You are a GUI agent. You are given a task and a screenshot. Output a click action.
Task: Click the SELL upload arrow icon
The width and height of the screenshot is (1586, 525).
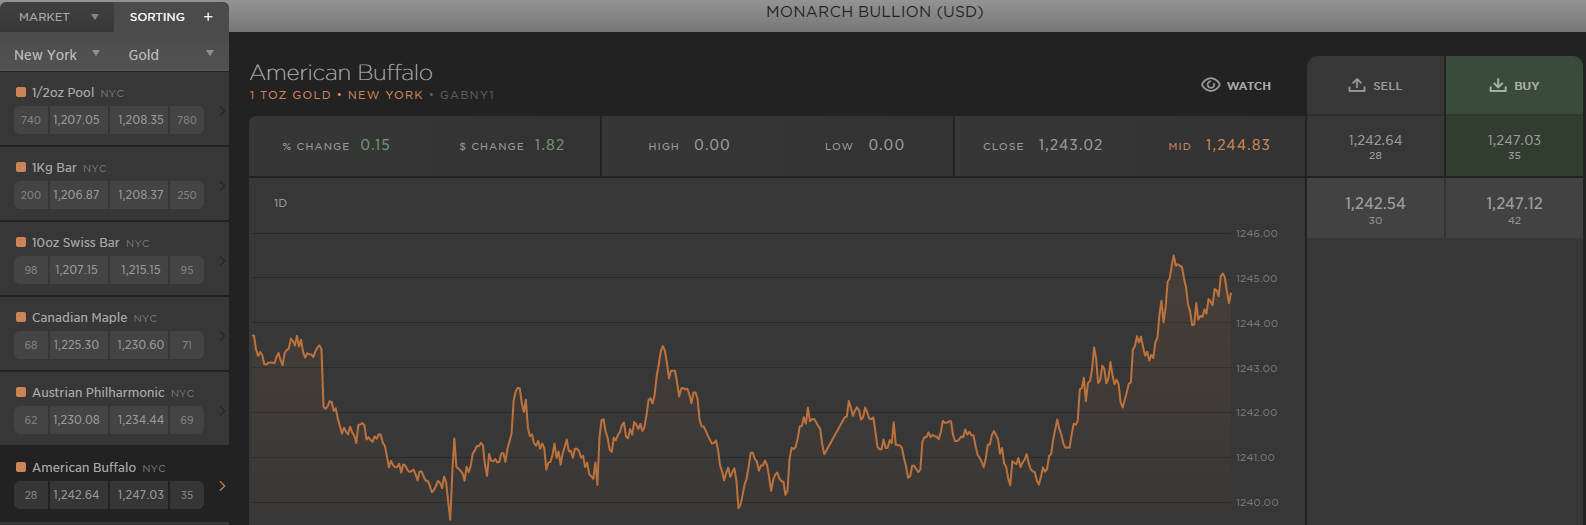tap(1357, 85)
